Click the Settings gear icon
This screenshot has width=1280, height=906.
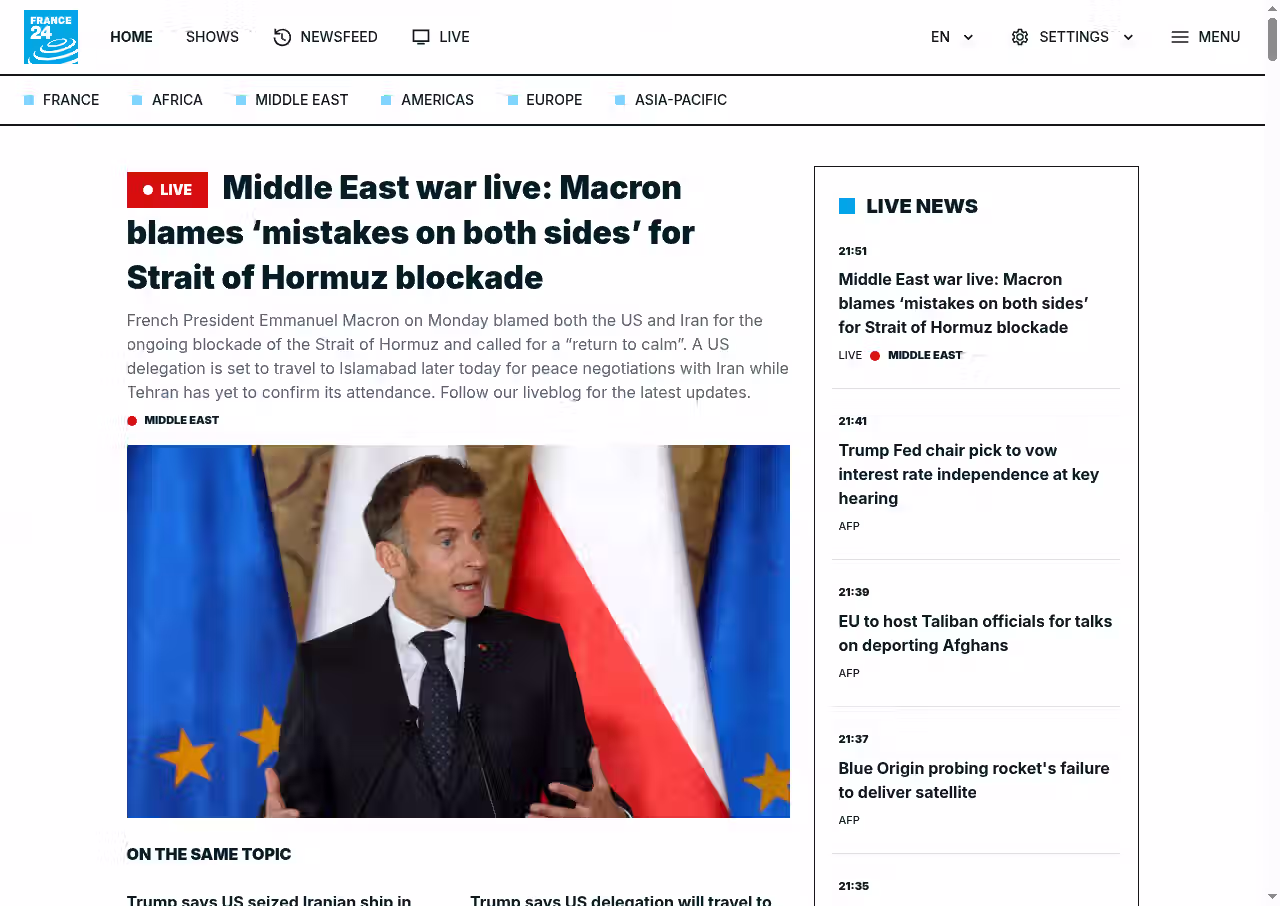pyautogui.click(x=1020, y=37)
